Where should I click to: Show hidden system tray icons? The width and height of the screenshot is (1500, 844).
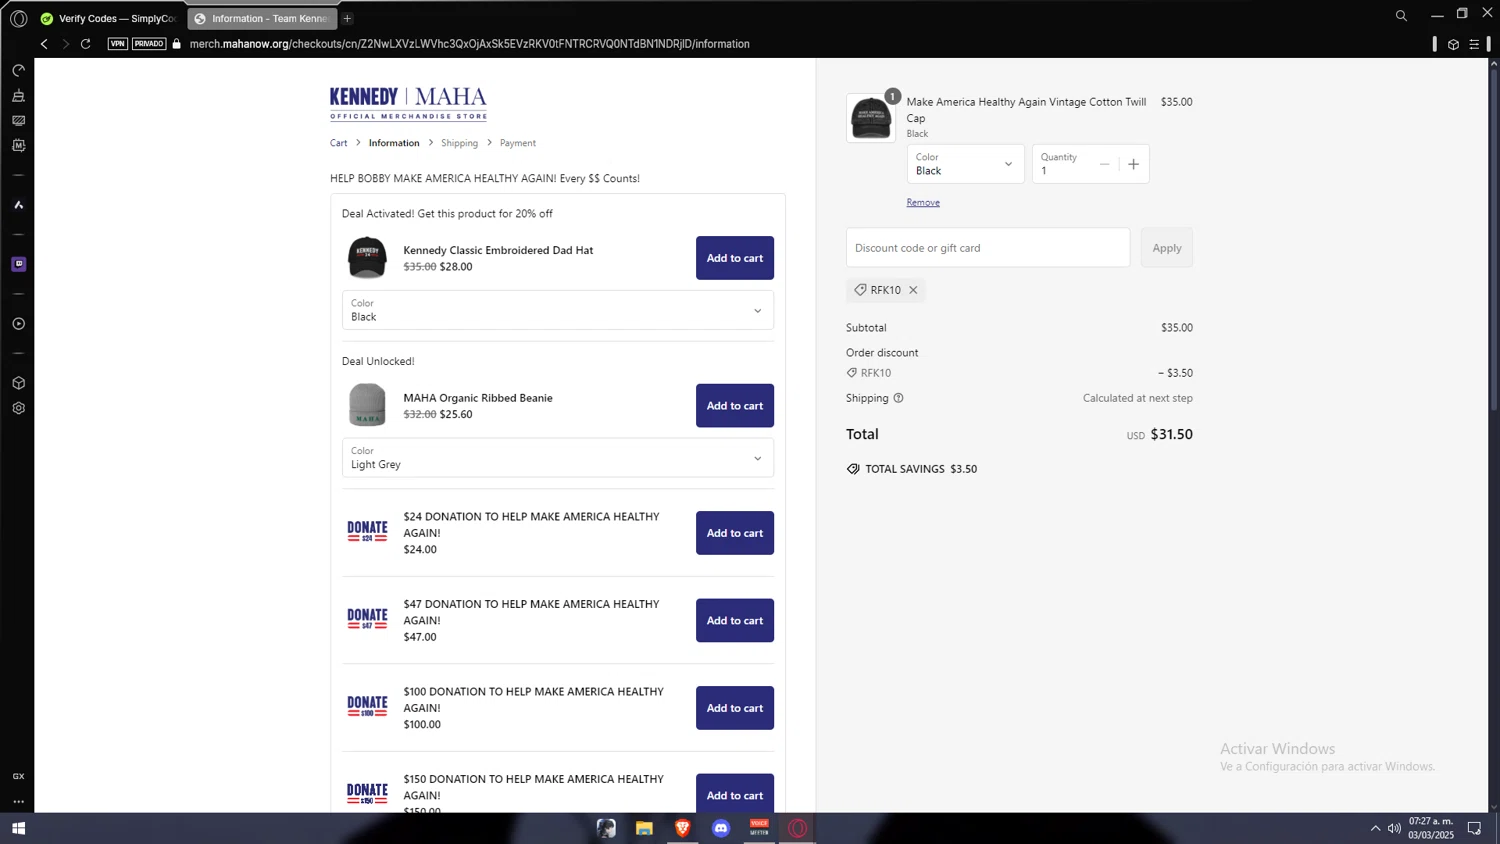(x=1375, y=828)
